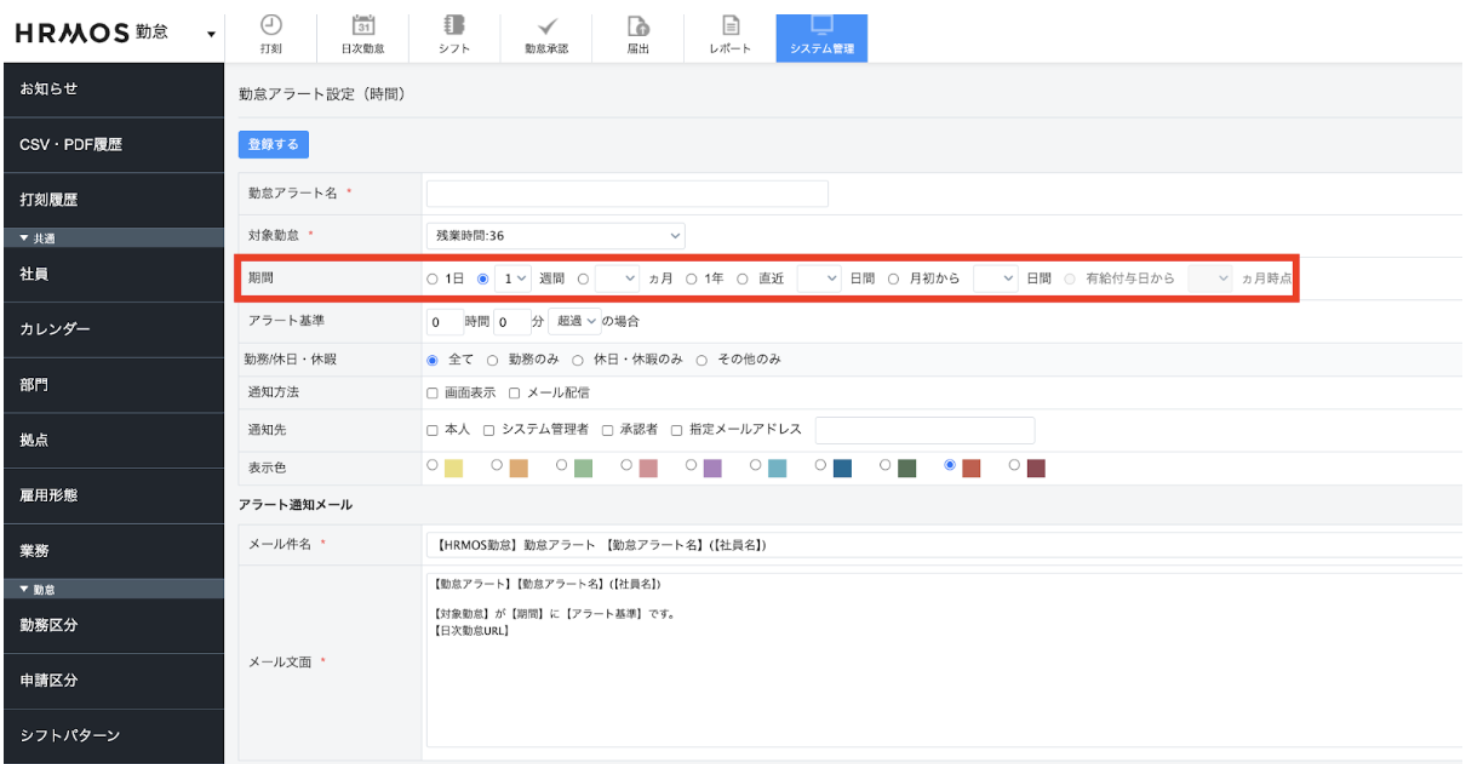This screenshot has width=1466, height=764.
Task: Open the weeks count dropdown before 週間
Action: (514, 279)
